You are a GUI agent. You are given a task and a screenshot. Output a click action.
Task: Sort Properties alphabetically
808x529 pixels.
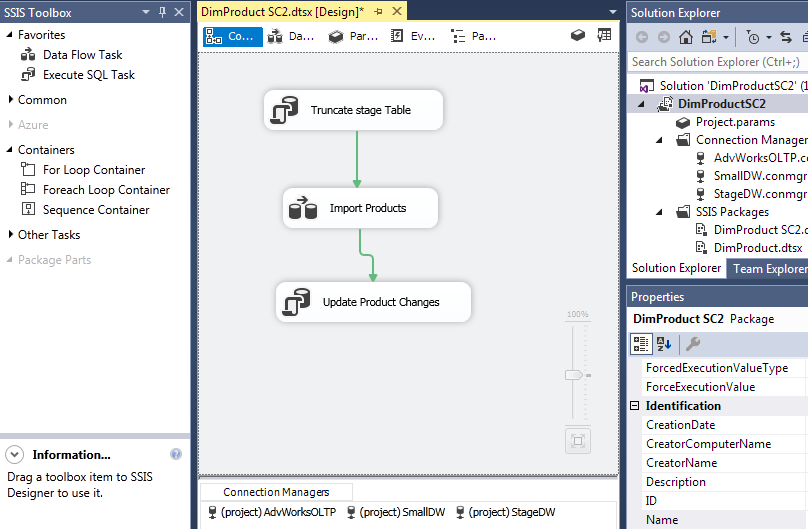664,344
